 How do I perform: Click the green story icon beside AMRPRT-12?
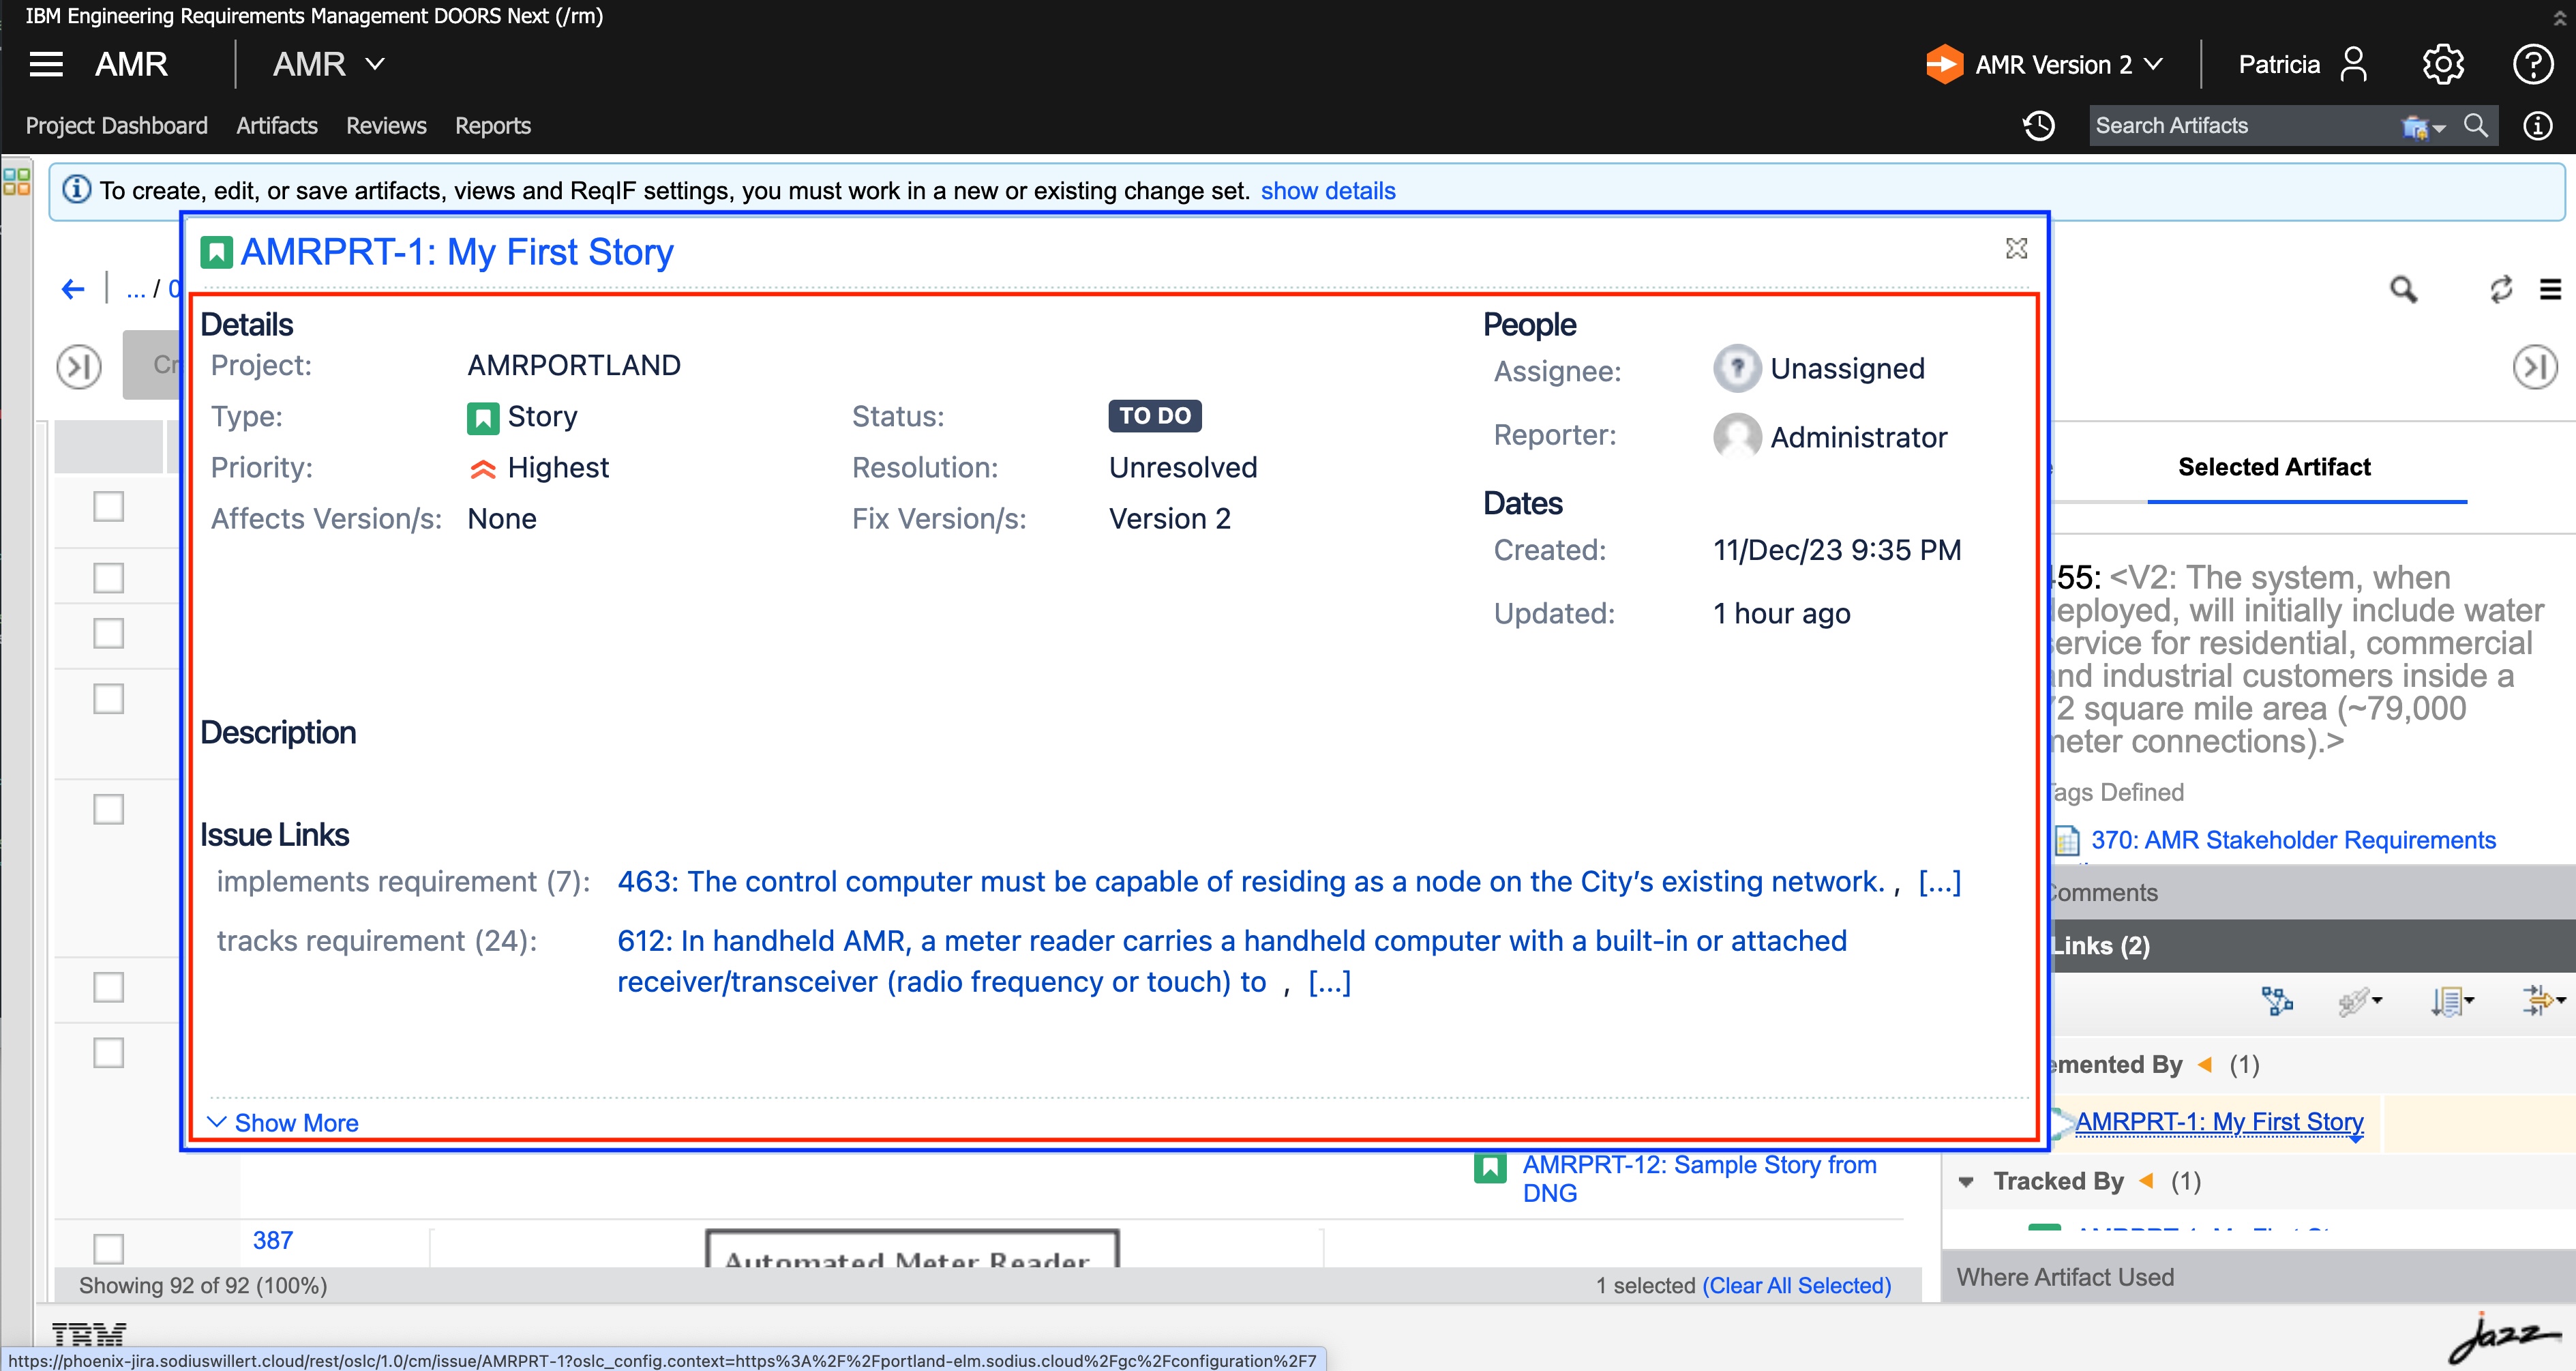[x=1490, y=1167]
